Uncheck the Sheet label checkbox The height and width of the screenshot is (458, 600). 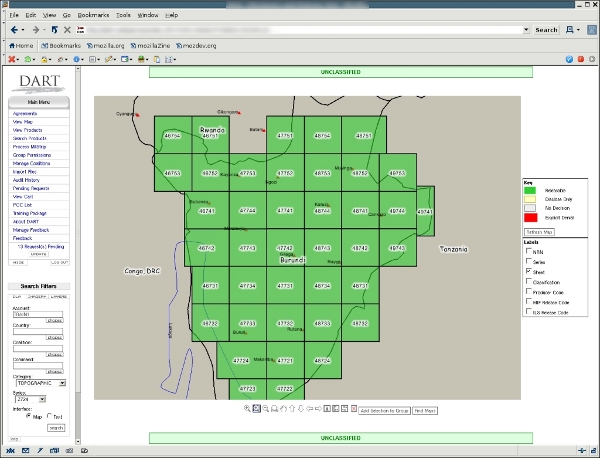(x=529, y=271)
